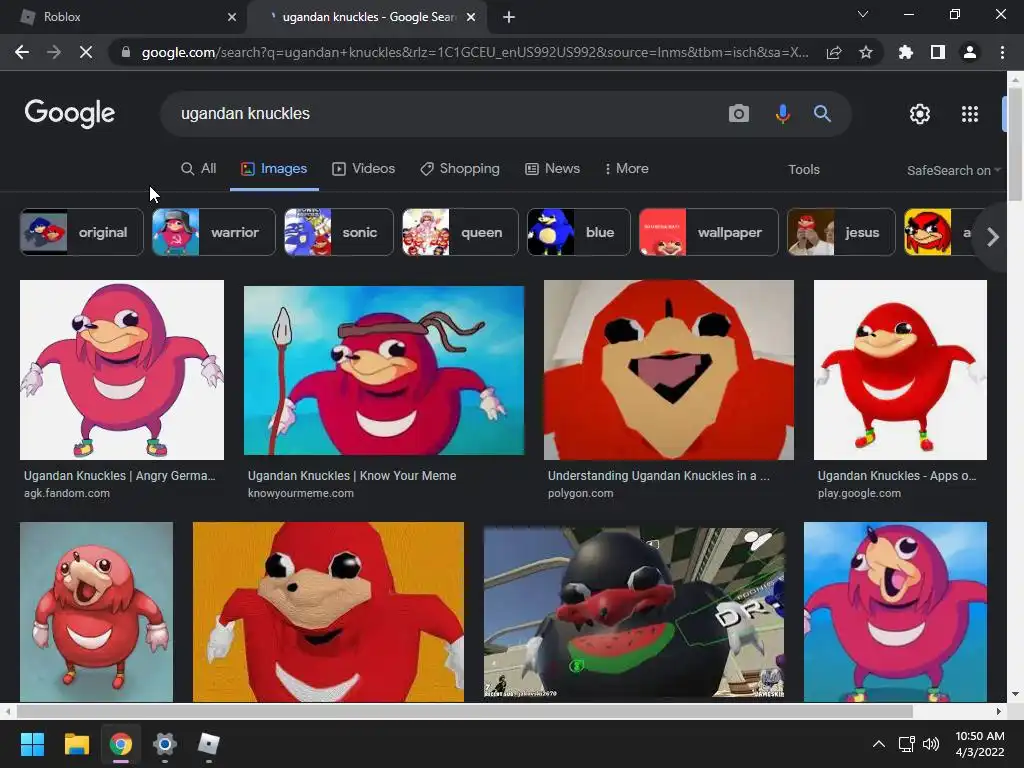Open the polygon.com close-up image
This screenshot has width=1024, height=768.
669,370
